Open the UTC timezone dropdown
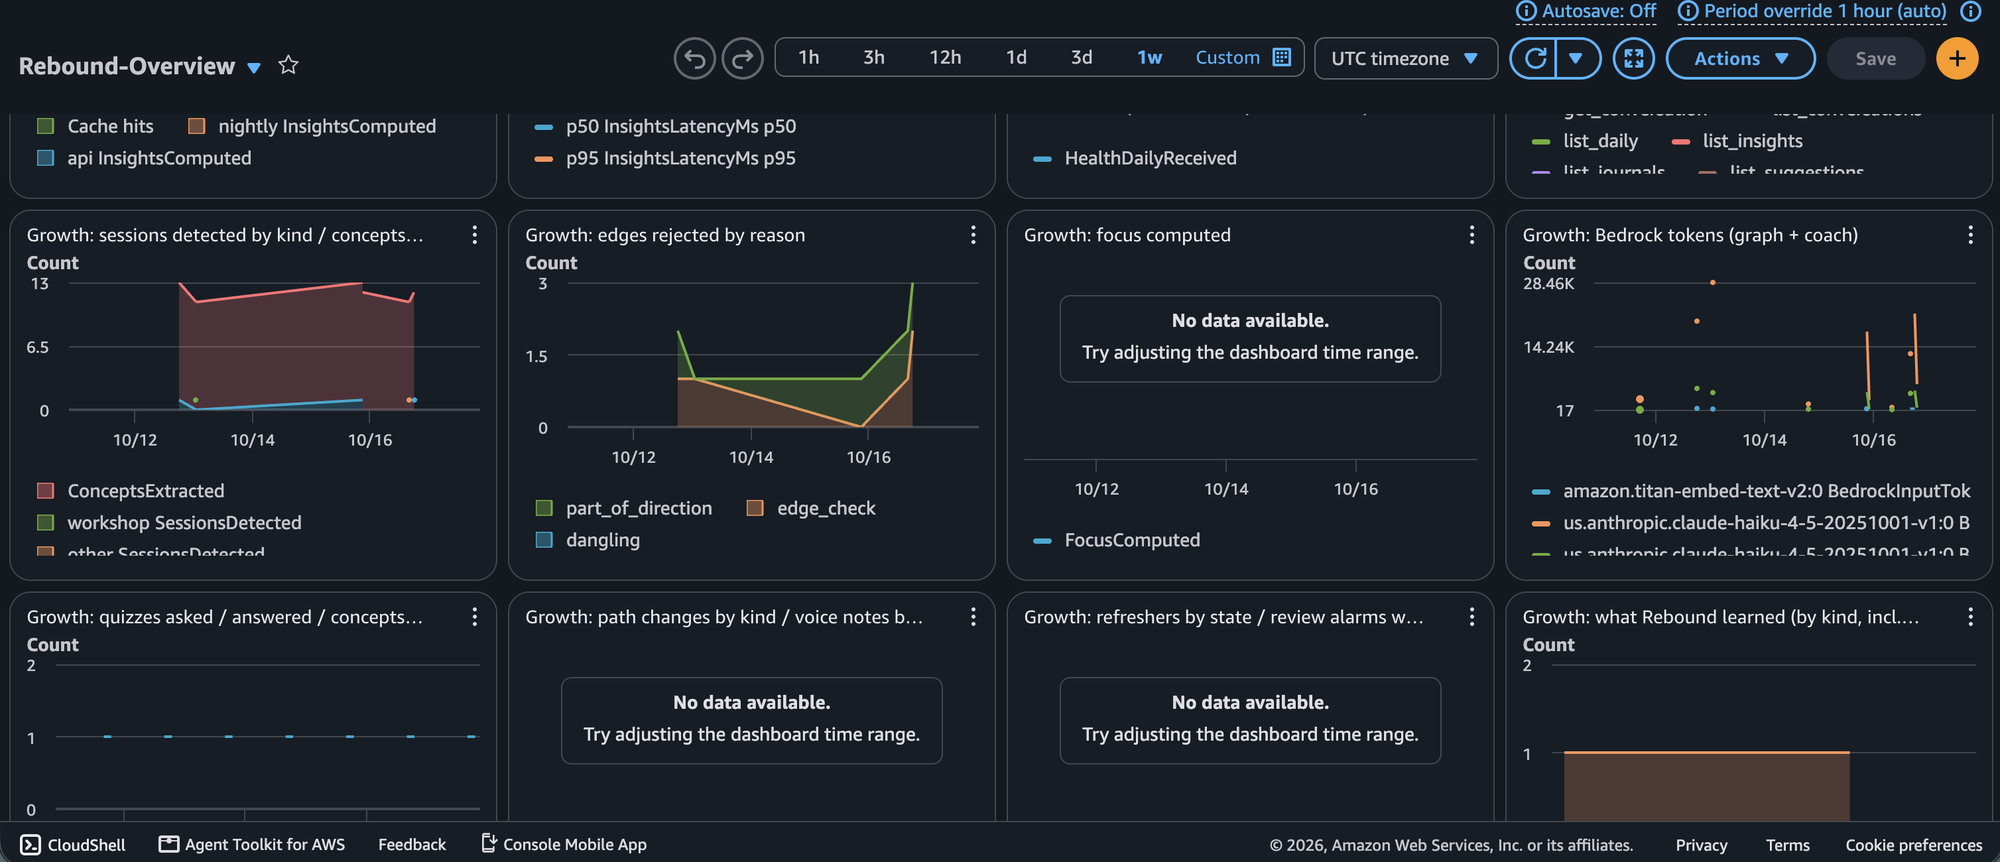This screenshot has width=2000, height=862. coord(1405,59)
